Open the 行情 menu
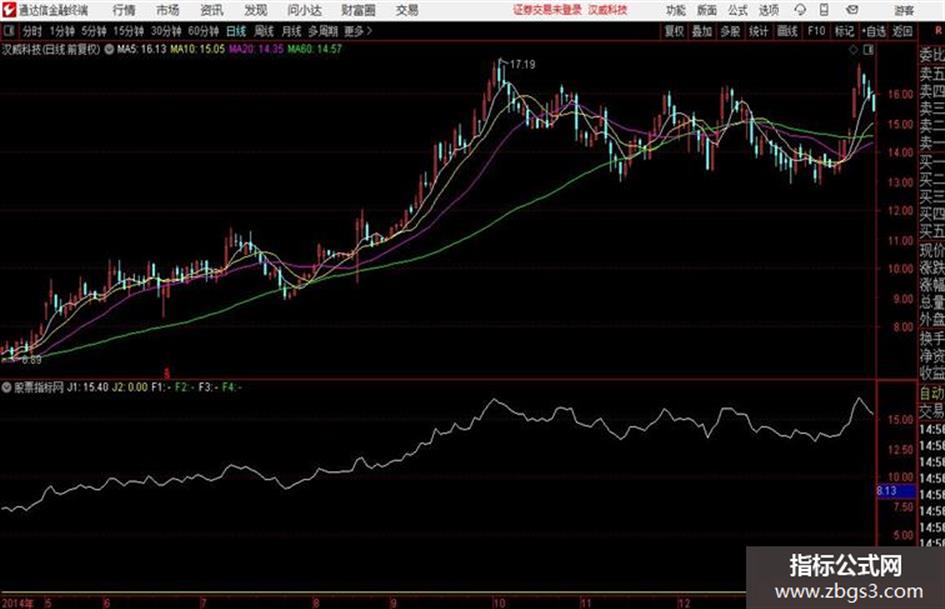 (x=124, y=10)
